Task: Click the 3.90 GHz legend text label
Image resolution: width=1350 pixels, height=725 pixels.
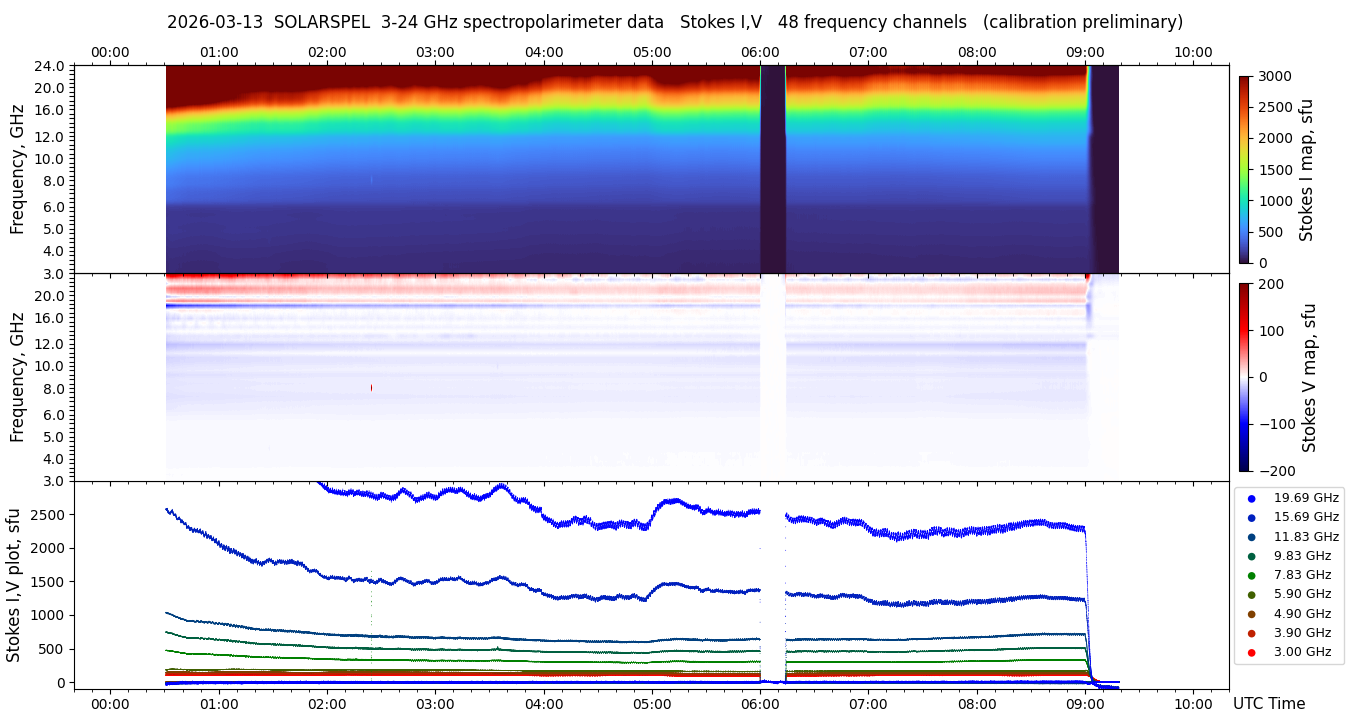Action: click(1302, 633)
